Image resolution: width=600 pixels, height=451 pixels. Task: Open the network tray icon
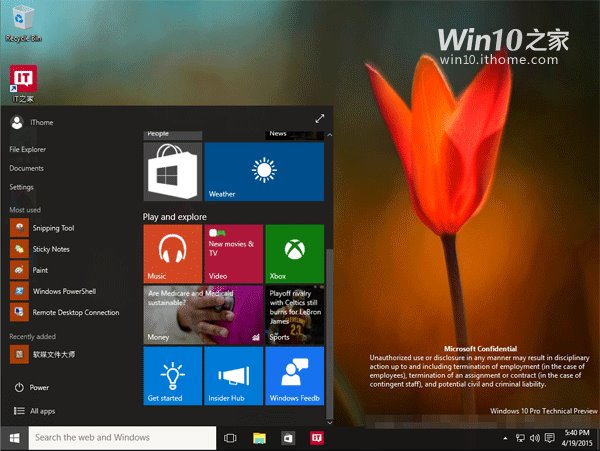520,438
